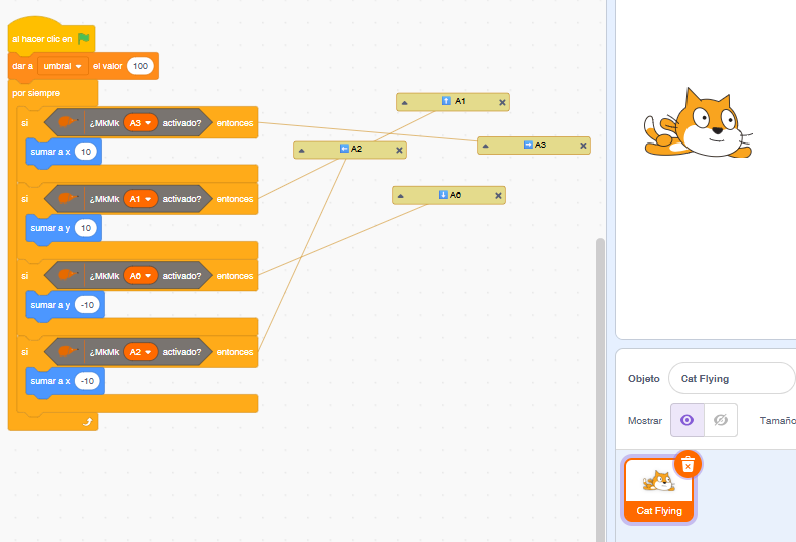Click the 'por siempre' forever block

[36, 93]
